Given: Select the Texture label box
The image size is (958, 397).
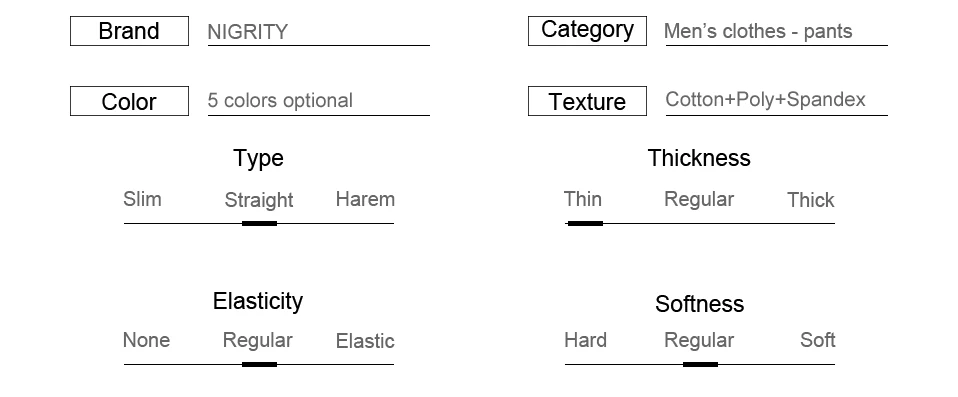Looking at the screenshot, I should pyautogui.click(x=587, y=101).
